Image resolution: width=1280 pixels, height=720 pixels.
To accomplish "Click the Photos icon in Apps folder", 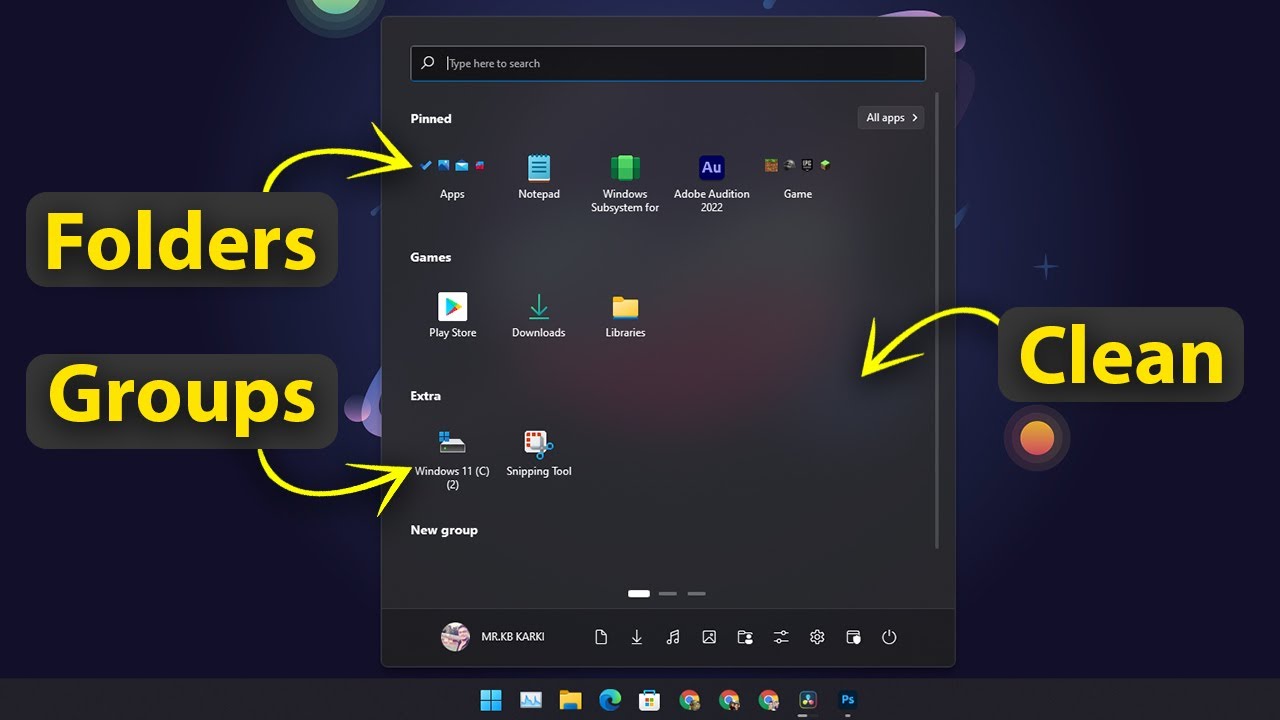I will 444,165.
